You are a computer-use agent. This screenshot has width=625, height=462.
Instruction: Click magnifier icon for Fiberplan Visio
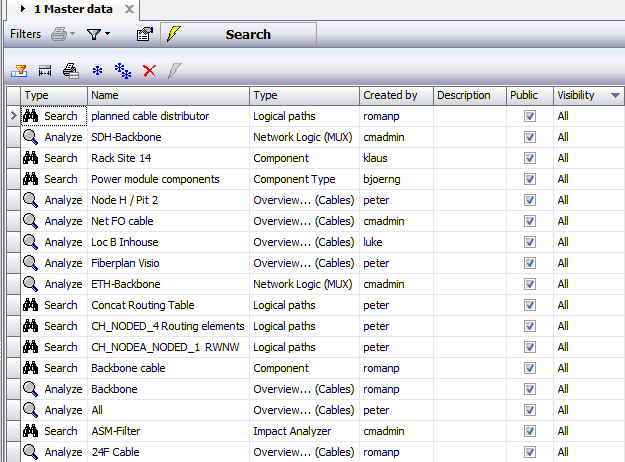[x=30, y=263]
